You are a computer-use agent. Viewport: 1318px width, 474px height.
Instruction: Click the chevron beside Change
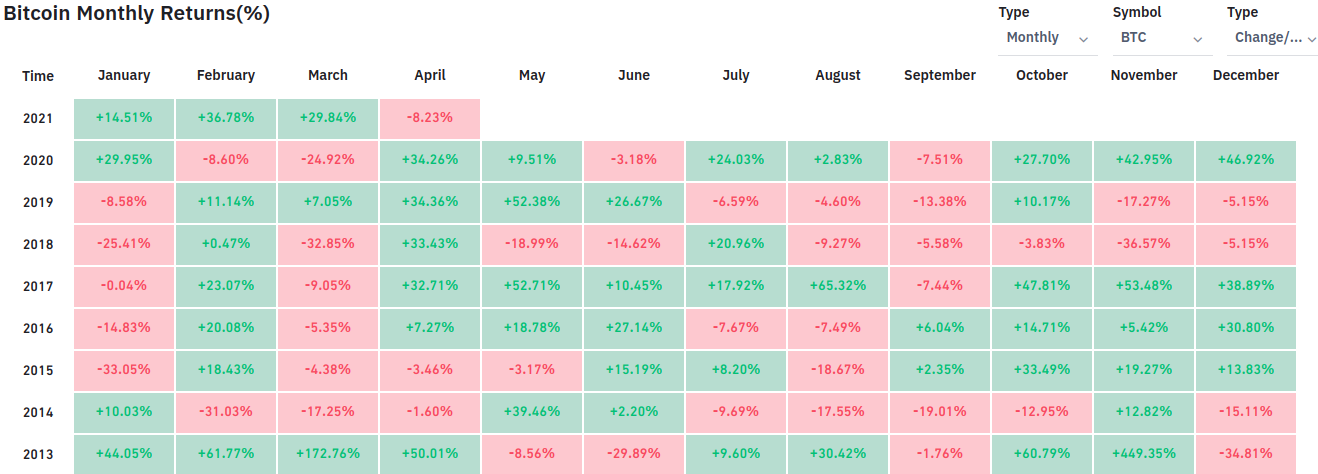pyautogui.click(x=1311, y=39)
